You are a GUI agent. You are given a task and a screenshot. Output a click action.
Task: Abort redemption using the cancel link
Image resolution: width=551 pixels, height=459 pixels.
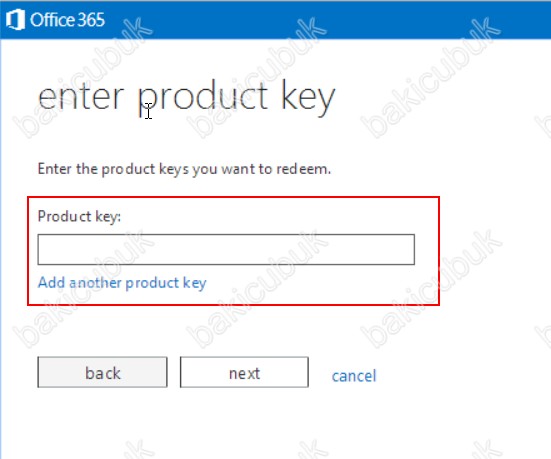coord(354,376)
